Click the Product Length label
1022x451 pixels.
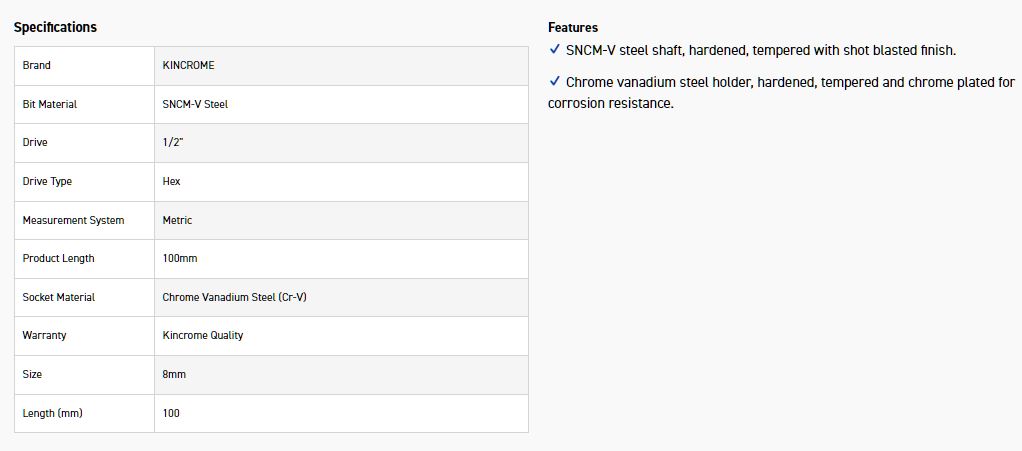tap(58, 258)
